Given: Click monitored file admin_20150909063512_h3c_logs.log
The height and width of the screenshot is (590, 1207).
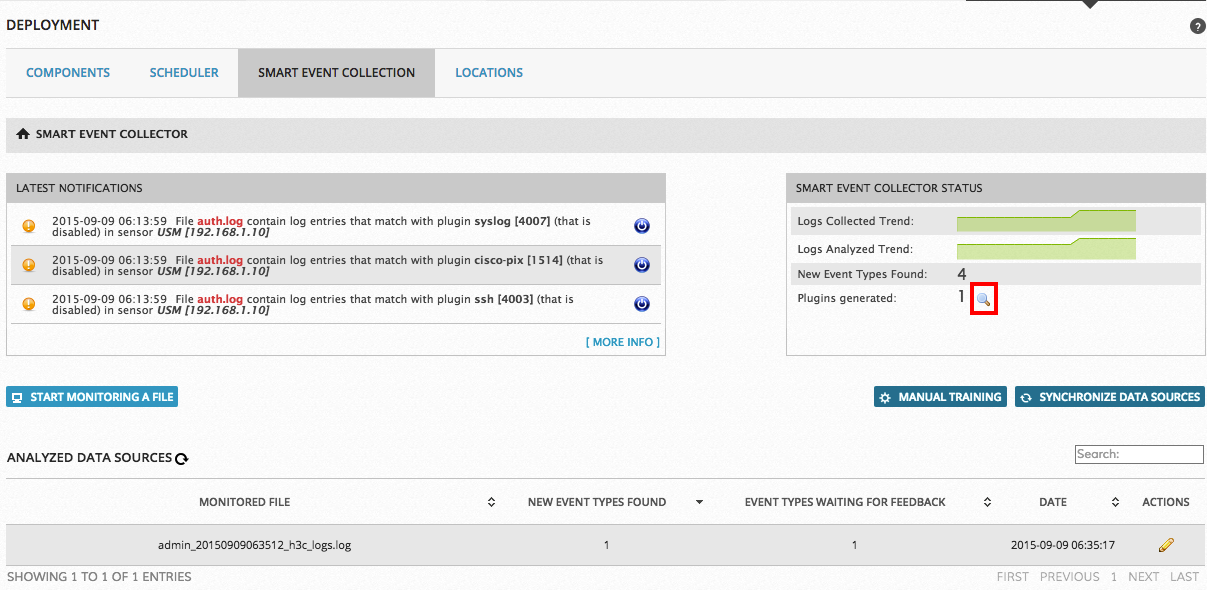Looking at the screenshot, I should pos(255,545).
